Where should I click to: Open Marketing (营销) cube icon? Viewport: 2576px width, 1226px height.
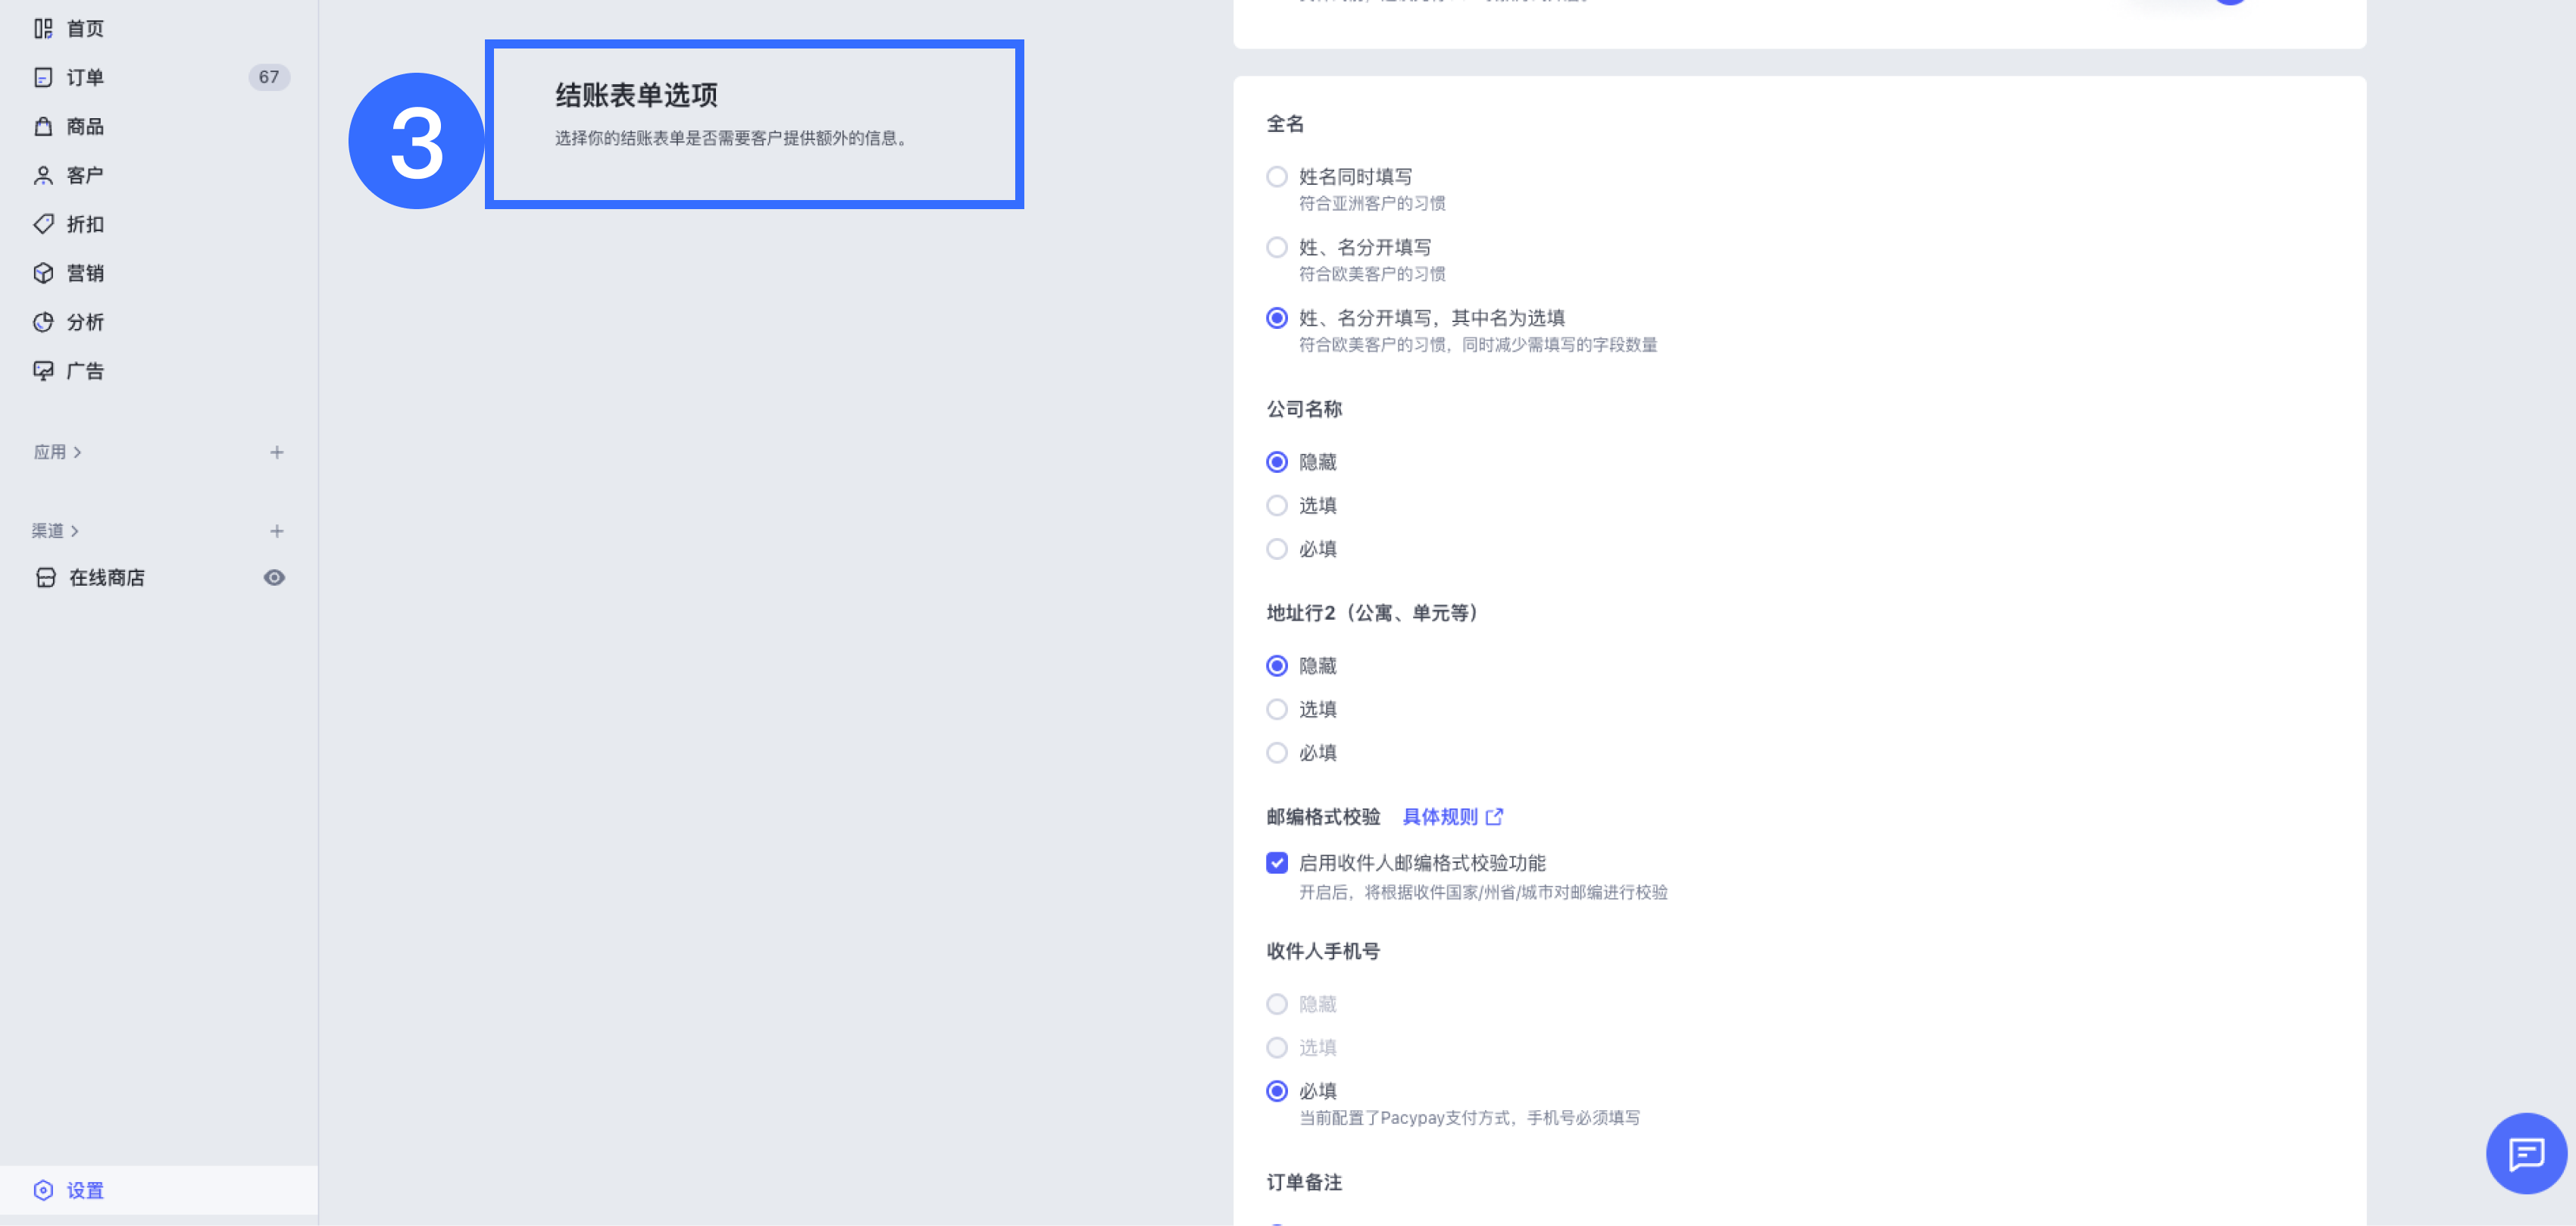tap(43, 273)
